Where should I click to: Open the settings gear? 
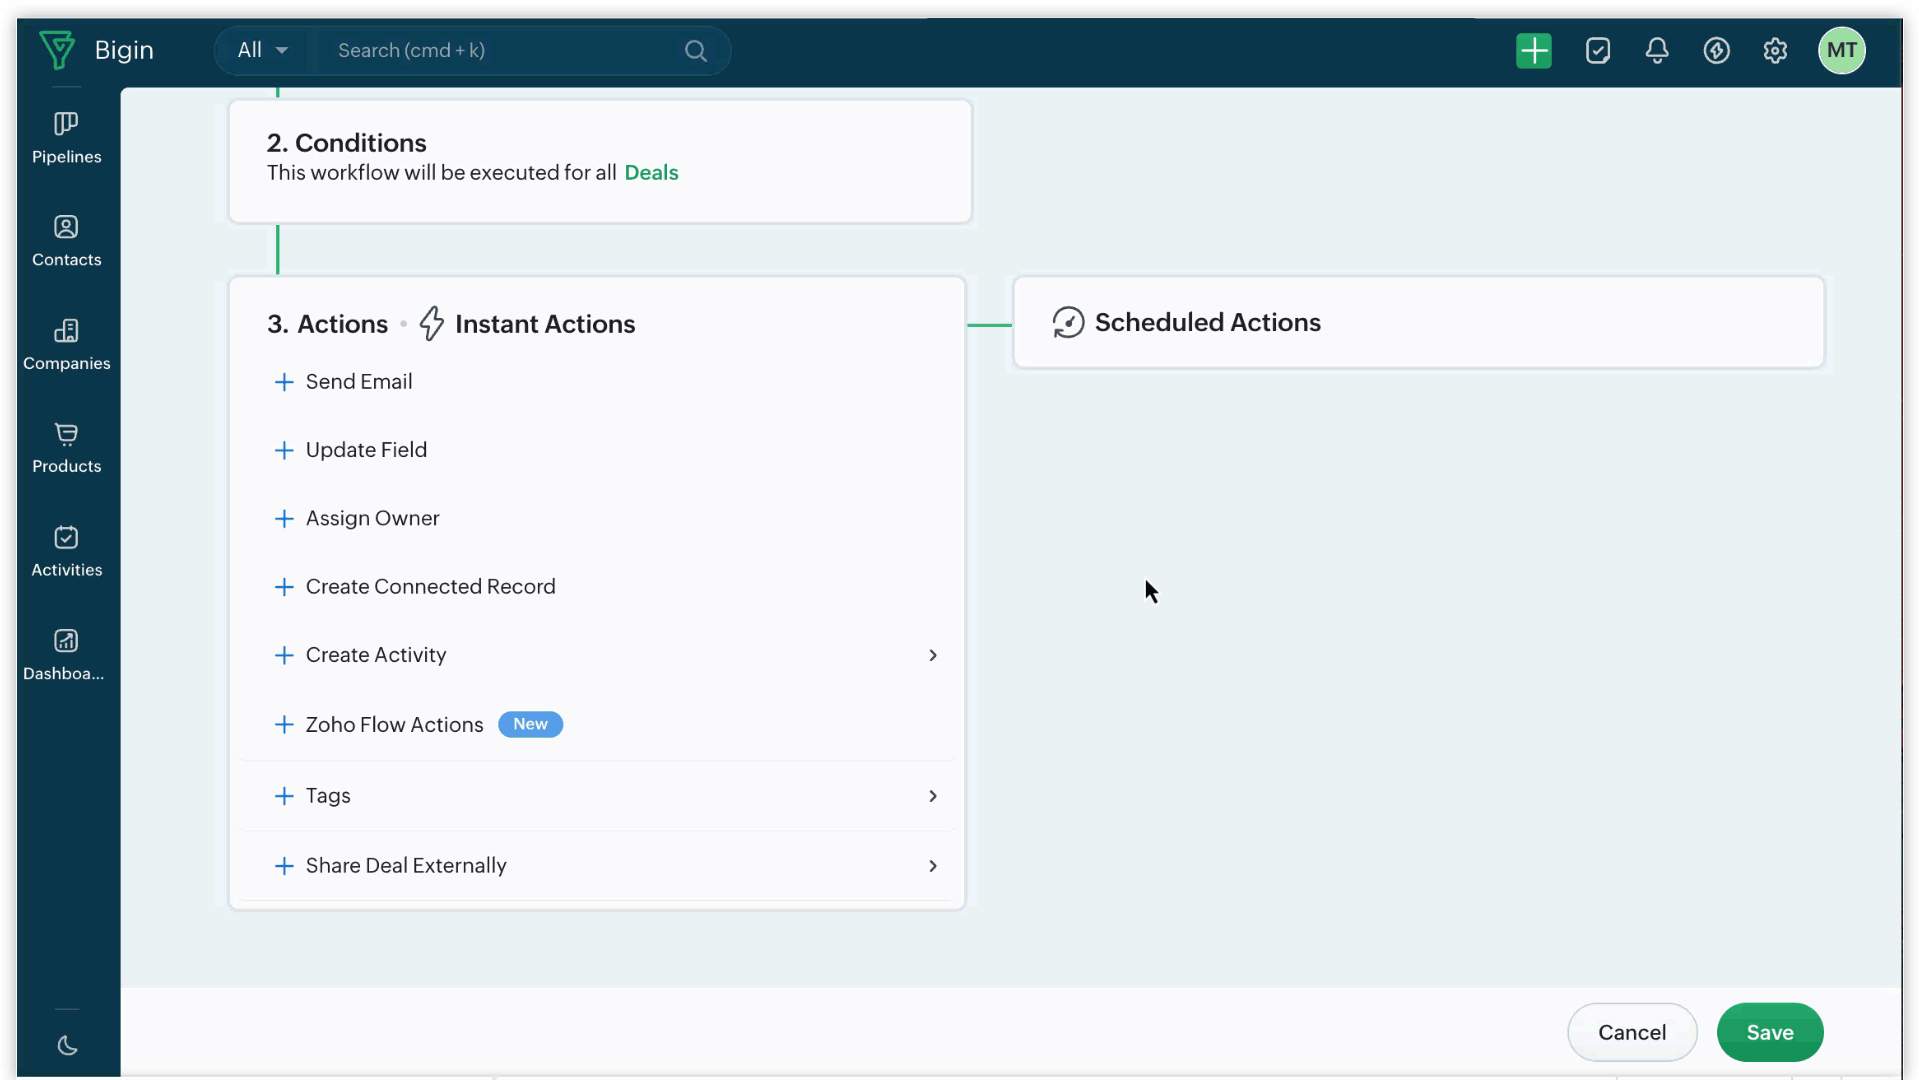click(1775, 51)
